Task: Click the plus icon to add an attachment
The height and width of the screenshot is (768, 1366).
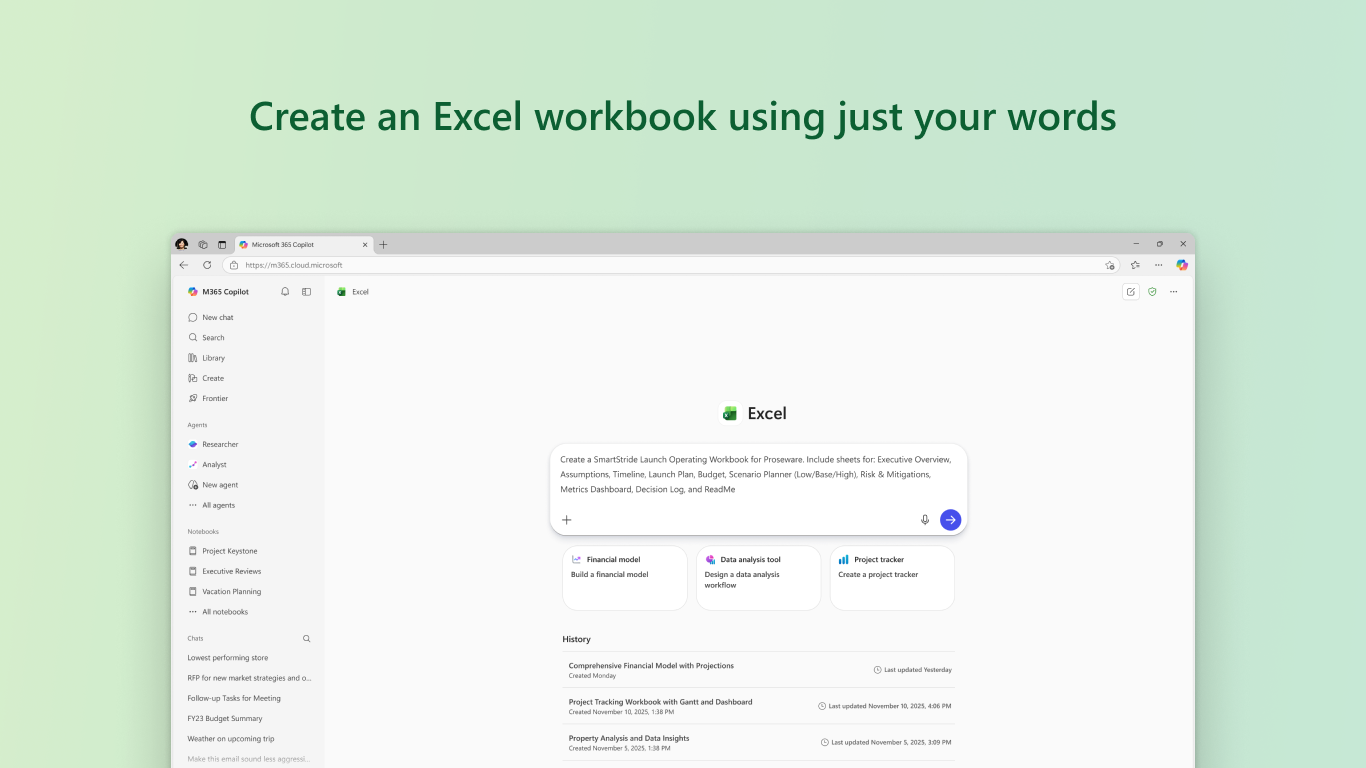Action: coord(567,520)
